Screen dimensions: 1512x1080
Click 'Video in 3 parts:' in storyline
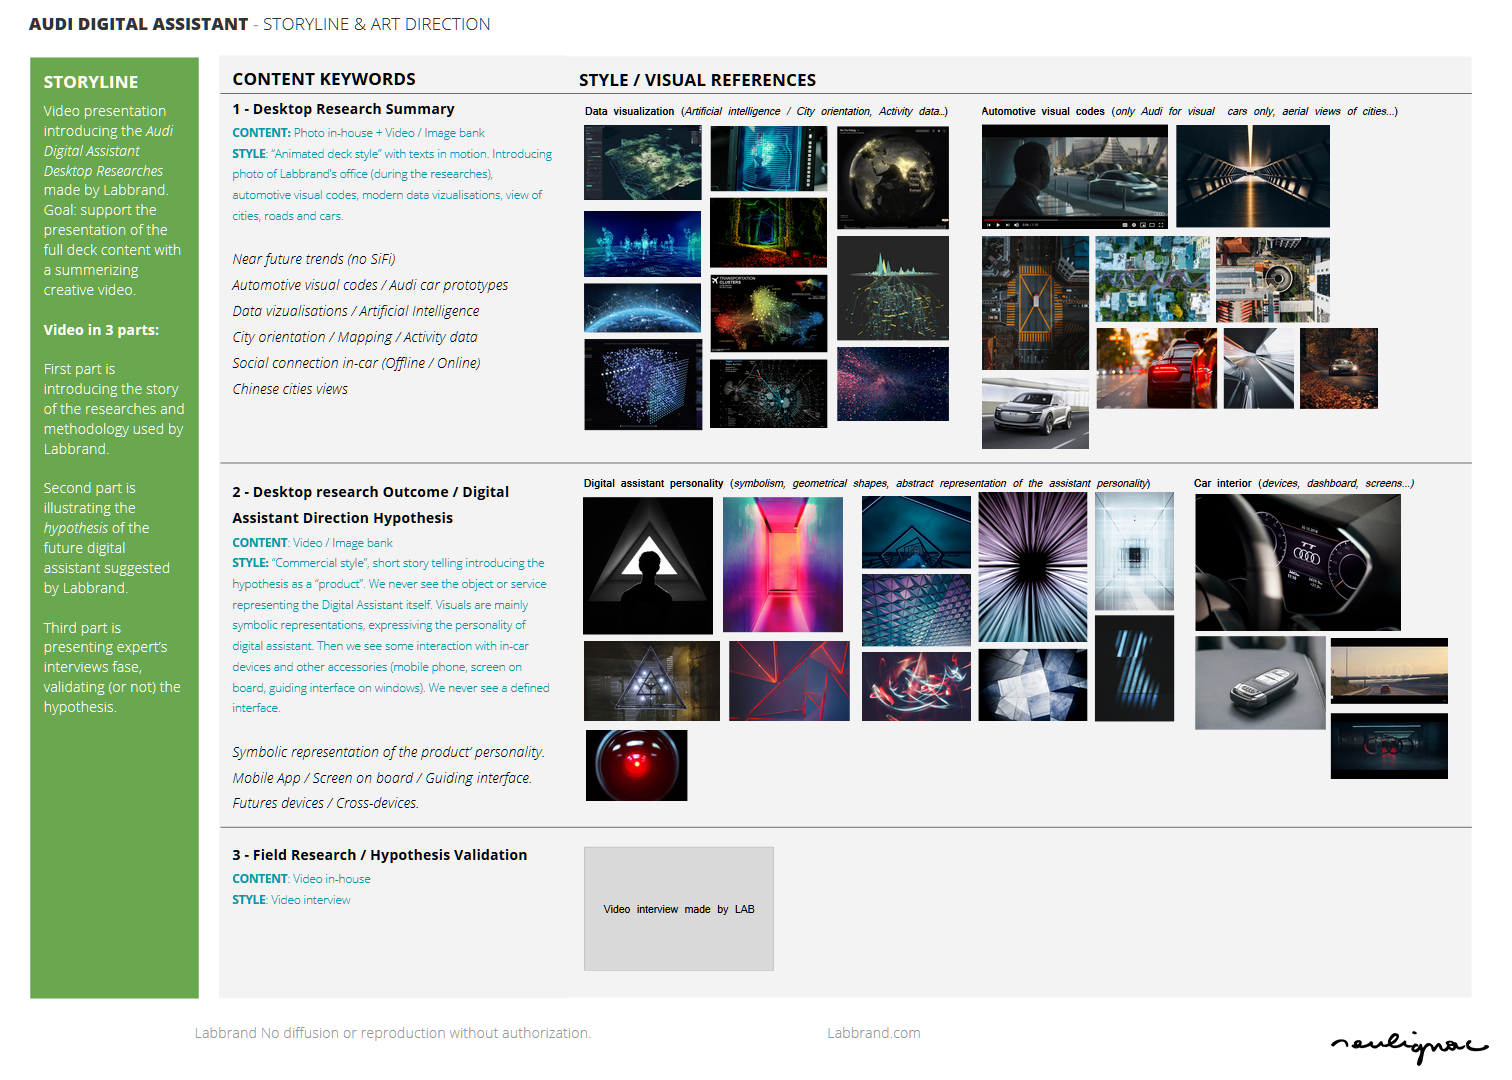coord(101,330)
